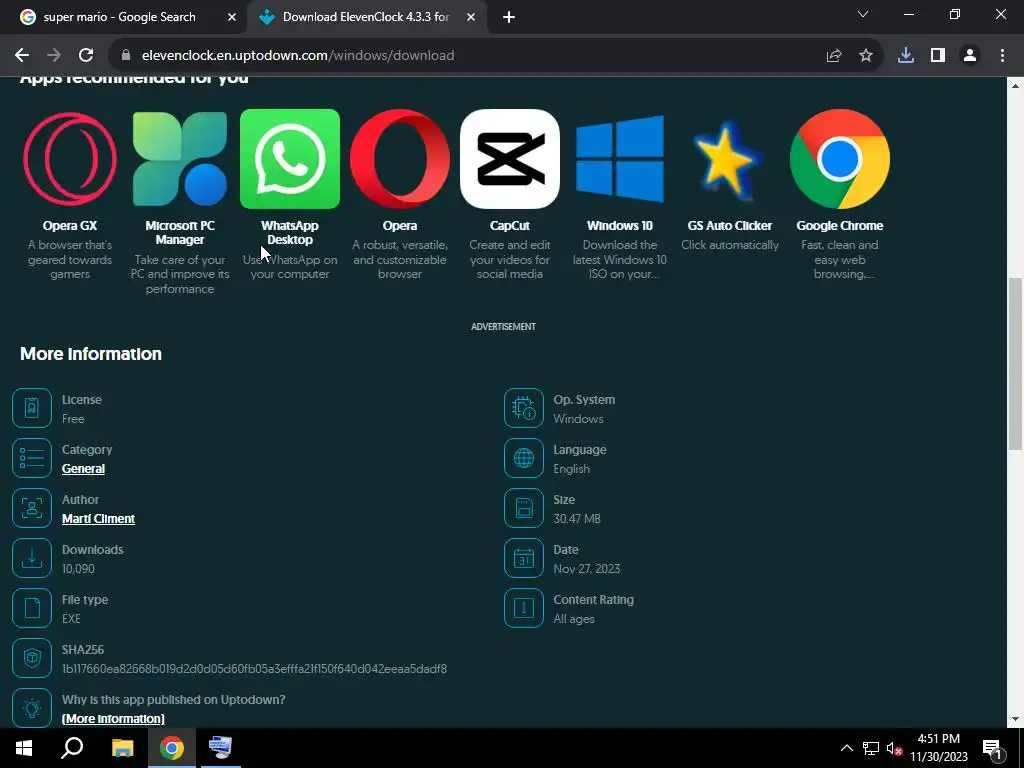Click the SHA256 shield icon

31,658
